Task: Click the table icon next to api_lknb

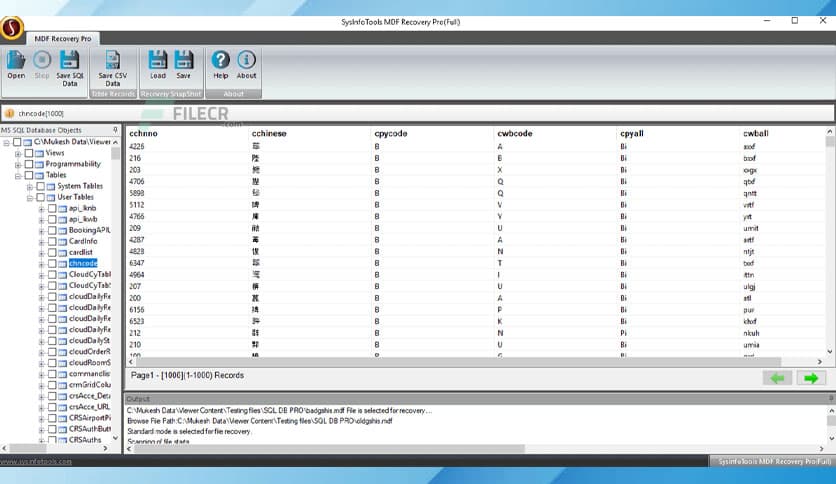Action: click(63, 208)
